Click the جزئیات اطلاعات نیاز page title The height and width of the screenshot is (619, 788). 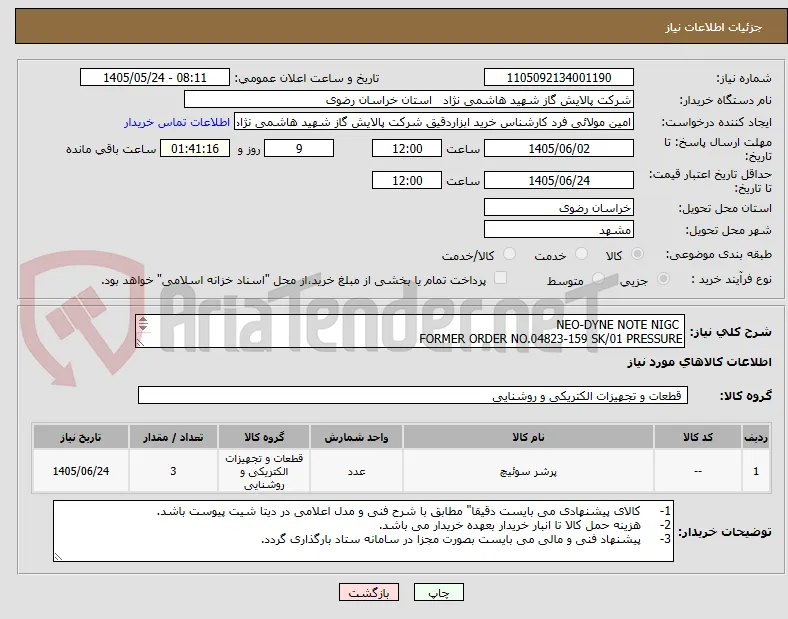(714, 27)
